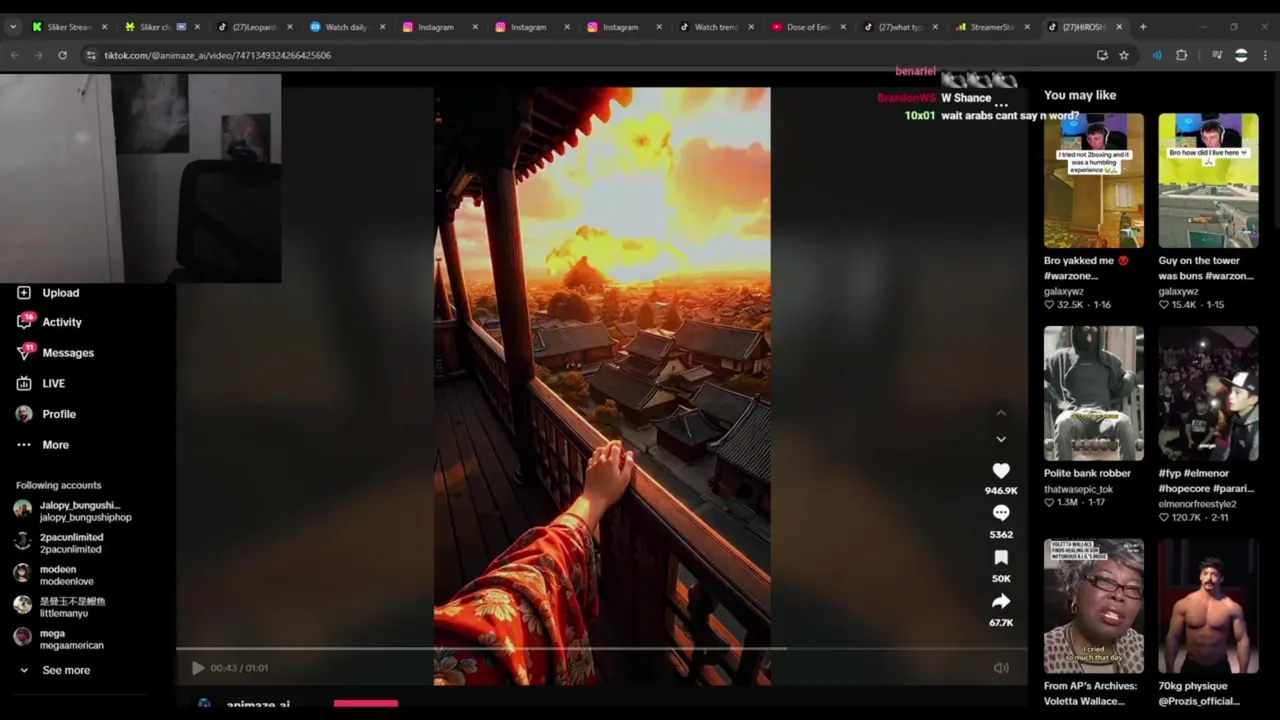1280x720 pixels.
Task: Click the Messages paper-plane icon
Action: pos(24,353)
